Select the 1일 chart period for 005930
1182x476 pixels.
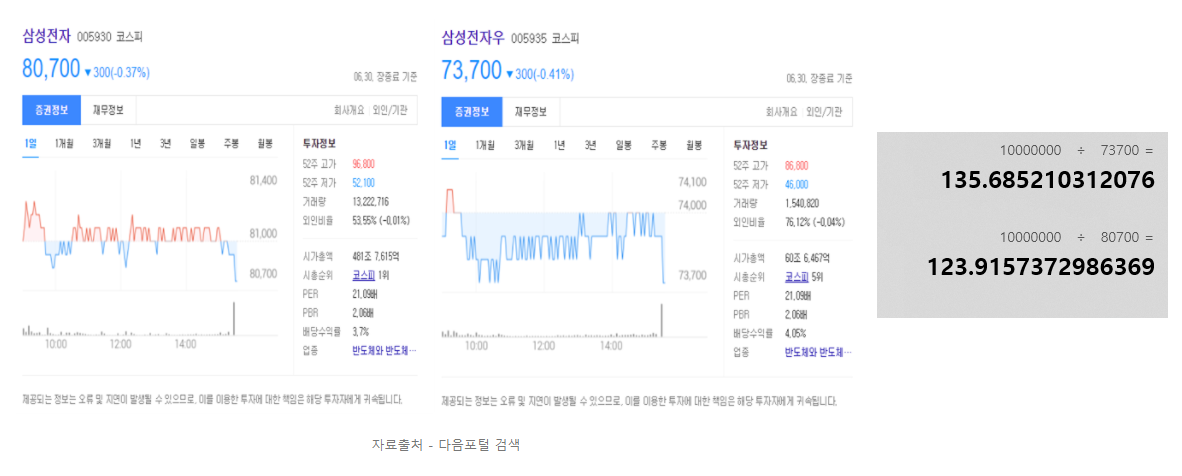pos(30,143)
